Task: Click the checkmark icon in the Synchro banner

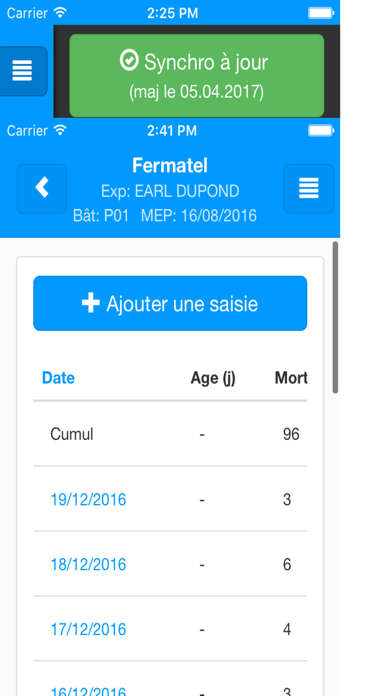Action: 129,60
